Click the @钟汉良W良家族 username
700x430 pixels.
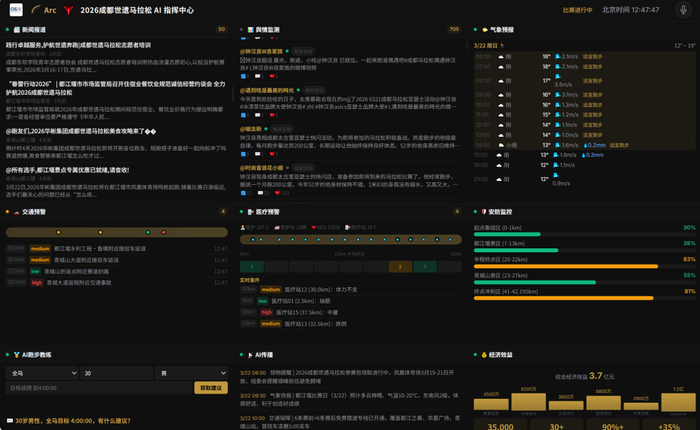coord(261,51)
